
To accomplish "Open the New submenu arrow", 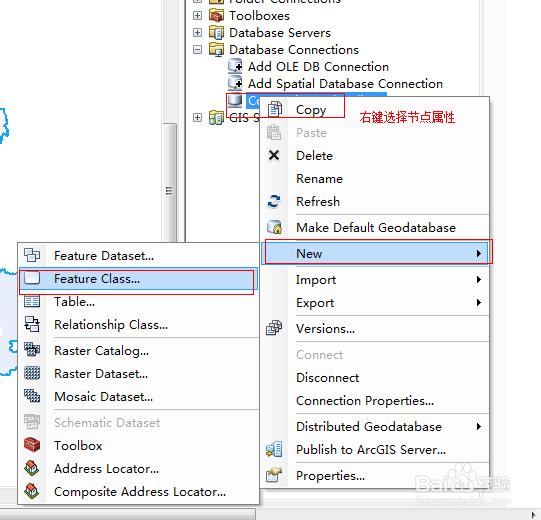I will point(479,253).
